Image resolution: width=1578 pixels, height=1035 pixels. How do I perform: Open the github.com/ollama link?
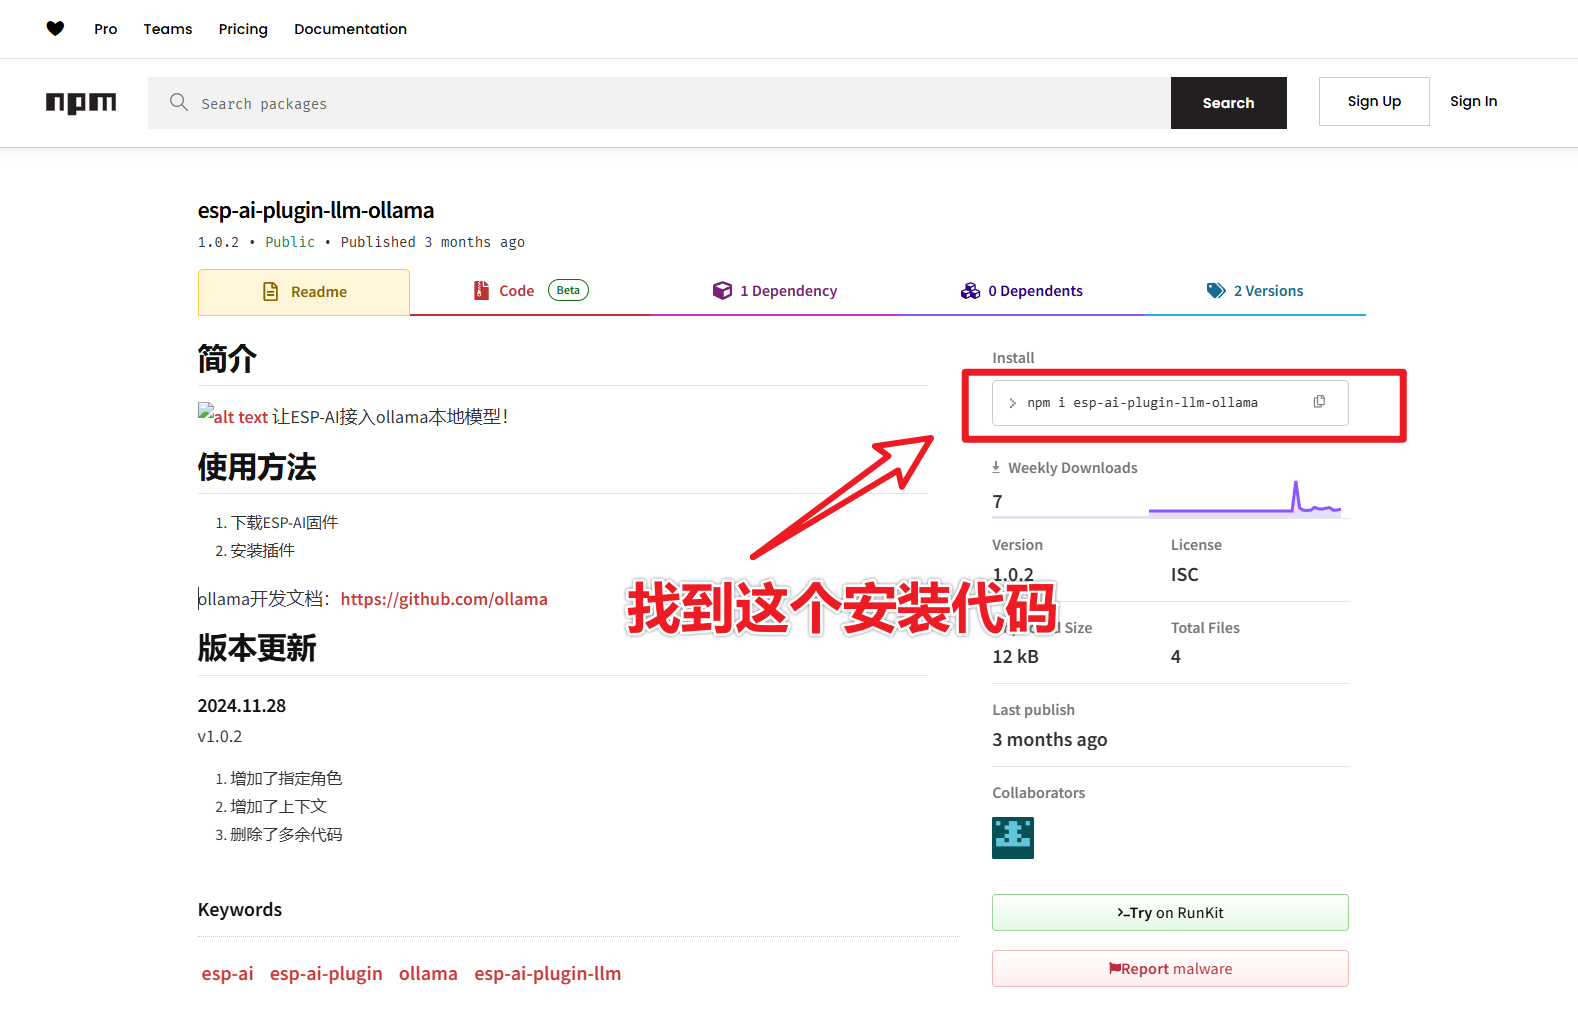point(444,599)
